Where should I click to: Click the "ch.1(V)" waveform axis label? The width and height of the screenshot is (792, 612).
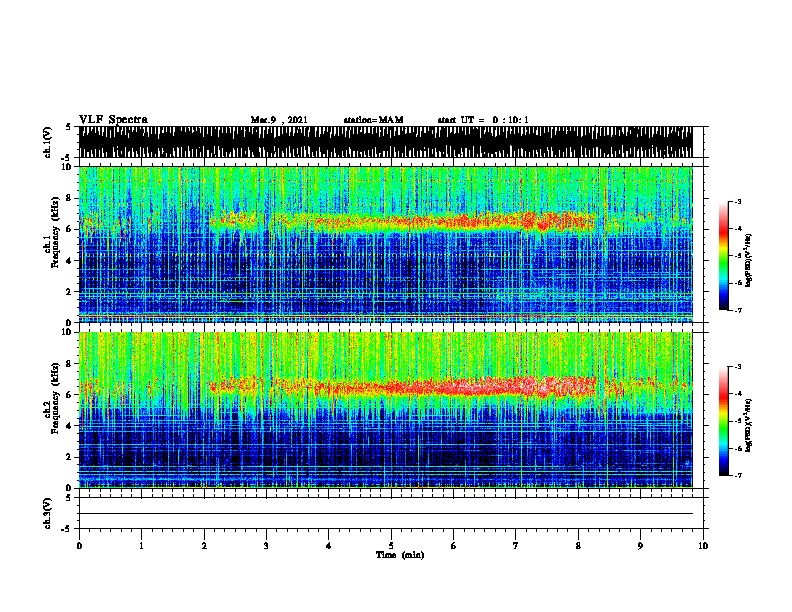tap(48, 142)
